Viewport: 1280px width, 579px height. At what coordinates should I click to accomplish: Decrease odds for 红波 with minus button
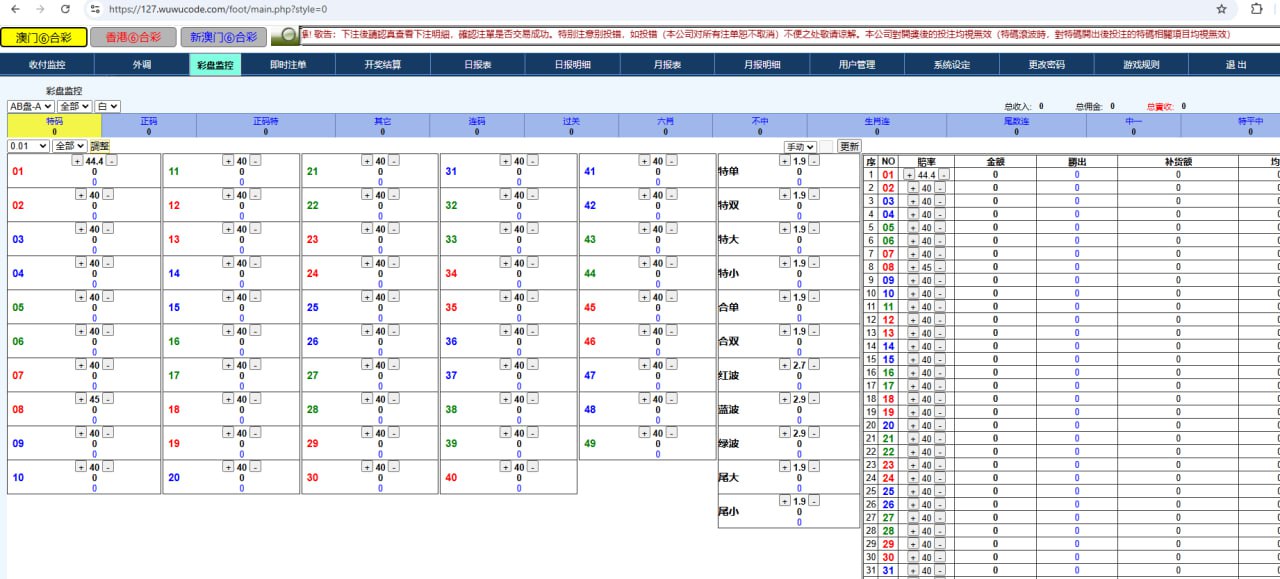812,365
